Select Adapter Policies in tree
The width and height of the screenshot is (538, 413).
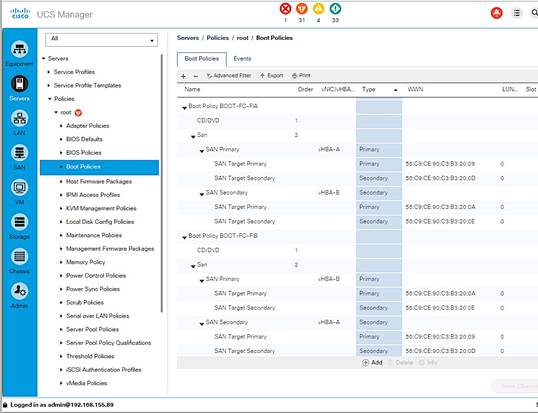coord(87,126)
